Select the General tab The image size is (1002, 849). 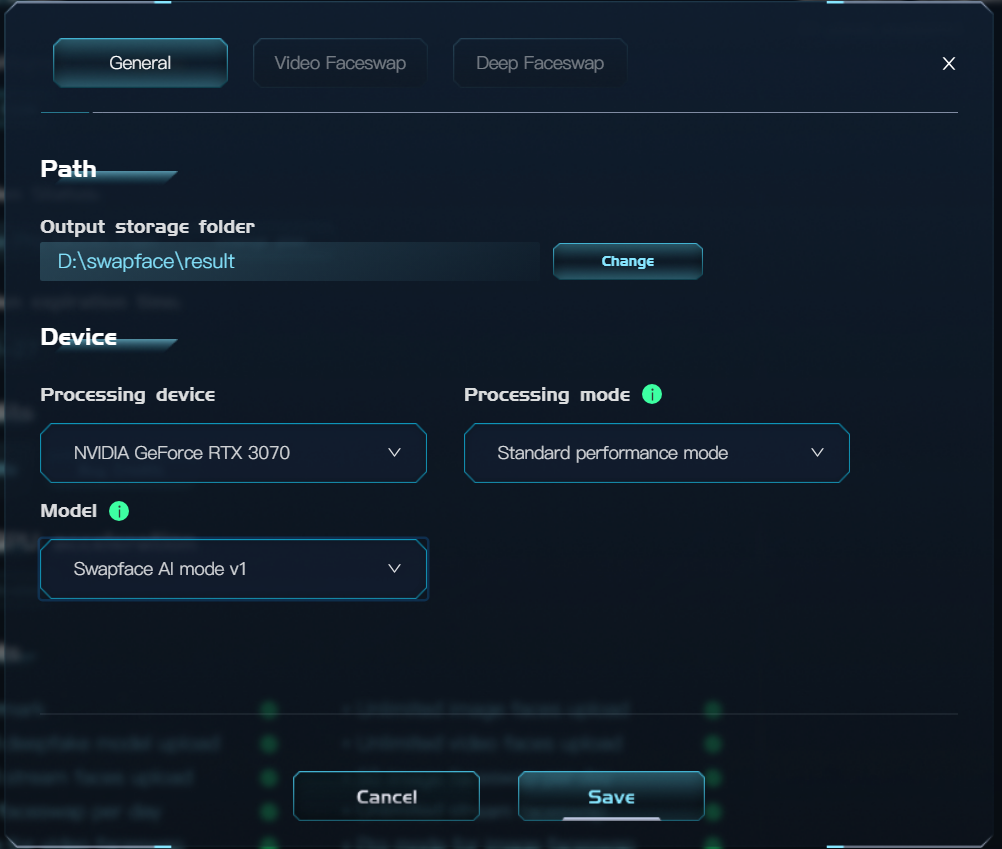pos(140,62)
